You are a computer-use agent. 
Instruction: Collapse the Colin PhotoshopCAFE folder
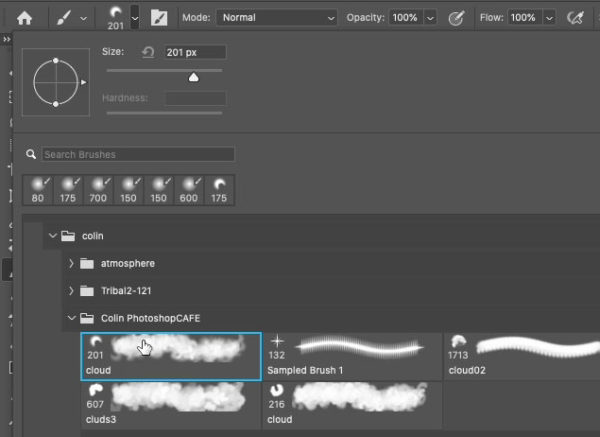coord(71,318)
